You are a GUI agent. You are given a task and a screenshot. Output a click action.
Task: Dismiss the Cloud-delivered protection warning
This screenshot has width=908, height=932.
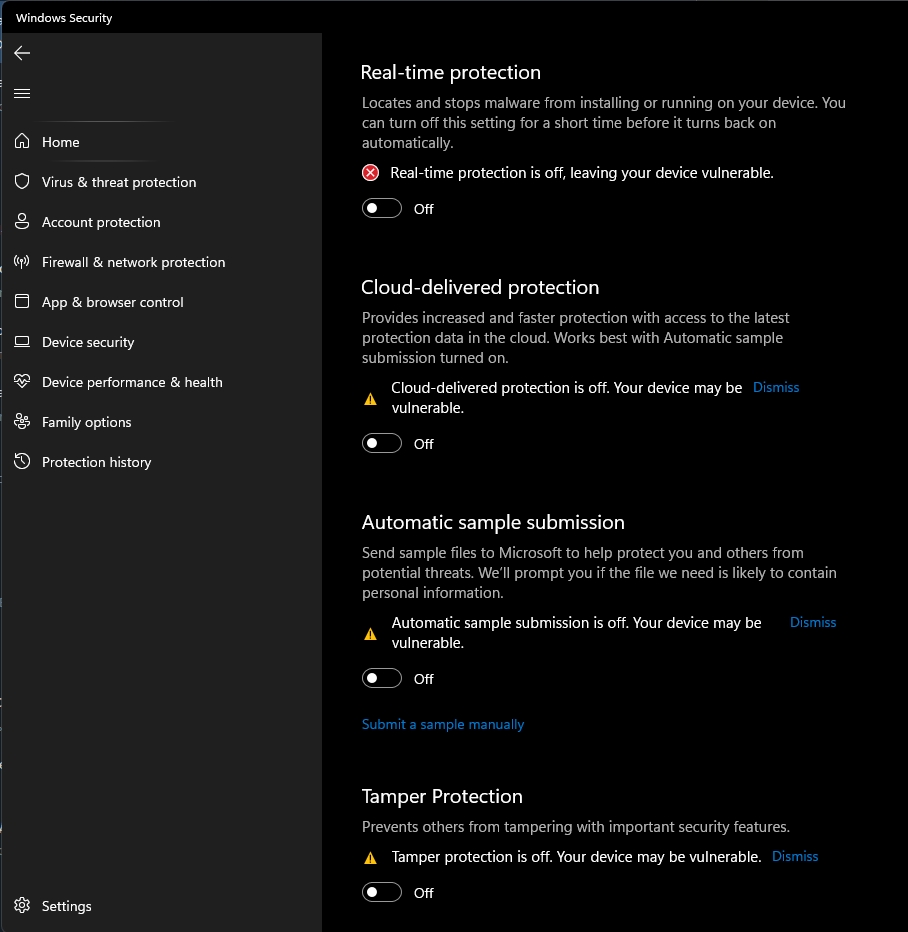click(776, 387)
